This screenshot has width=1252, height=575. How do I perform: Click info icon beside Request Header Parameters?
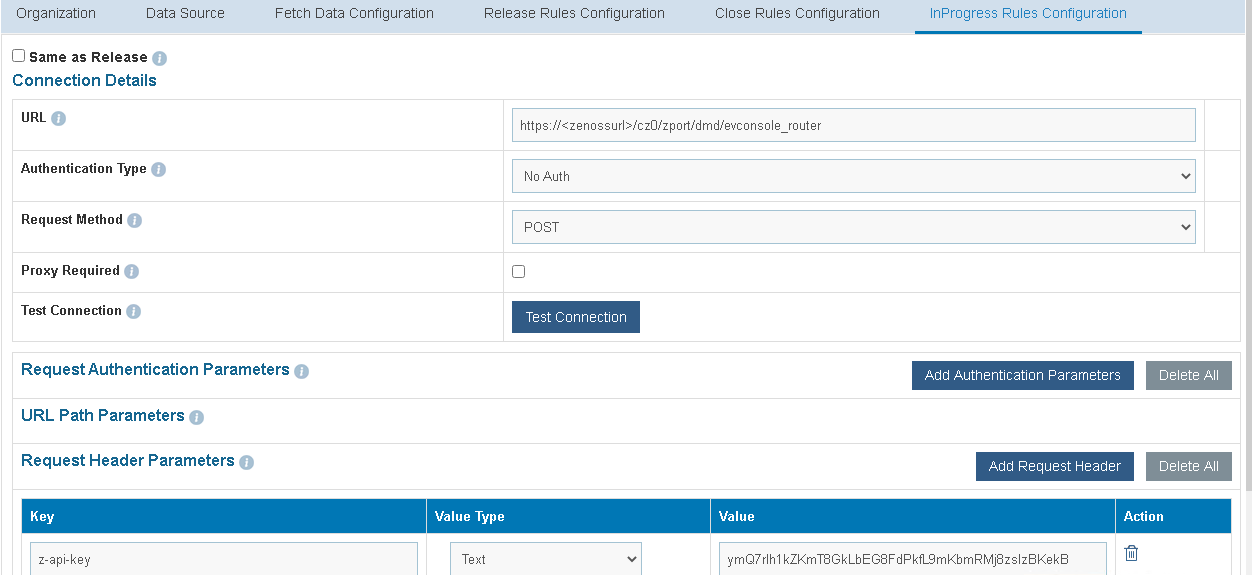pyautogui.click(x=246, y=462)
